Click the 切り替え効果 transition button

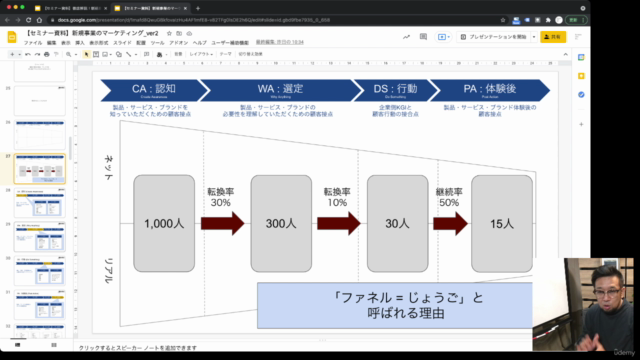250,54
